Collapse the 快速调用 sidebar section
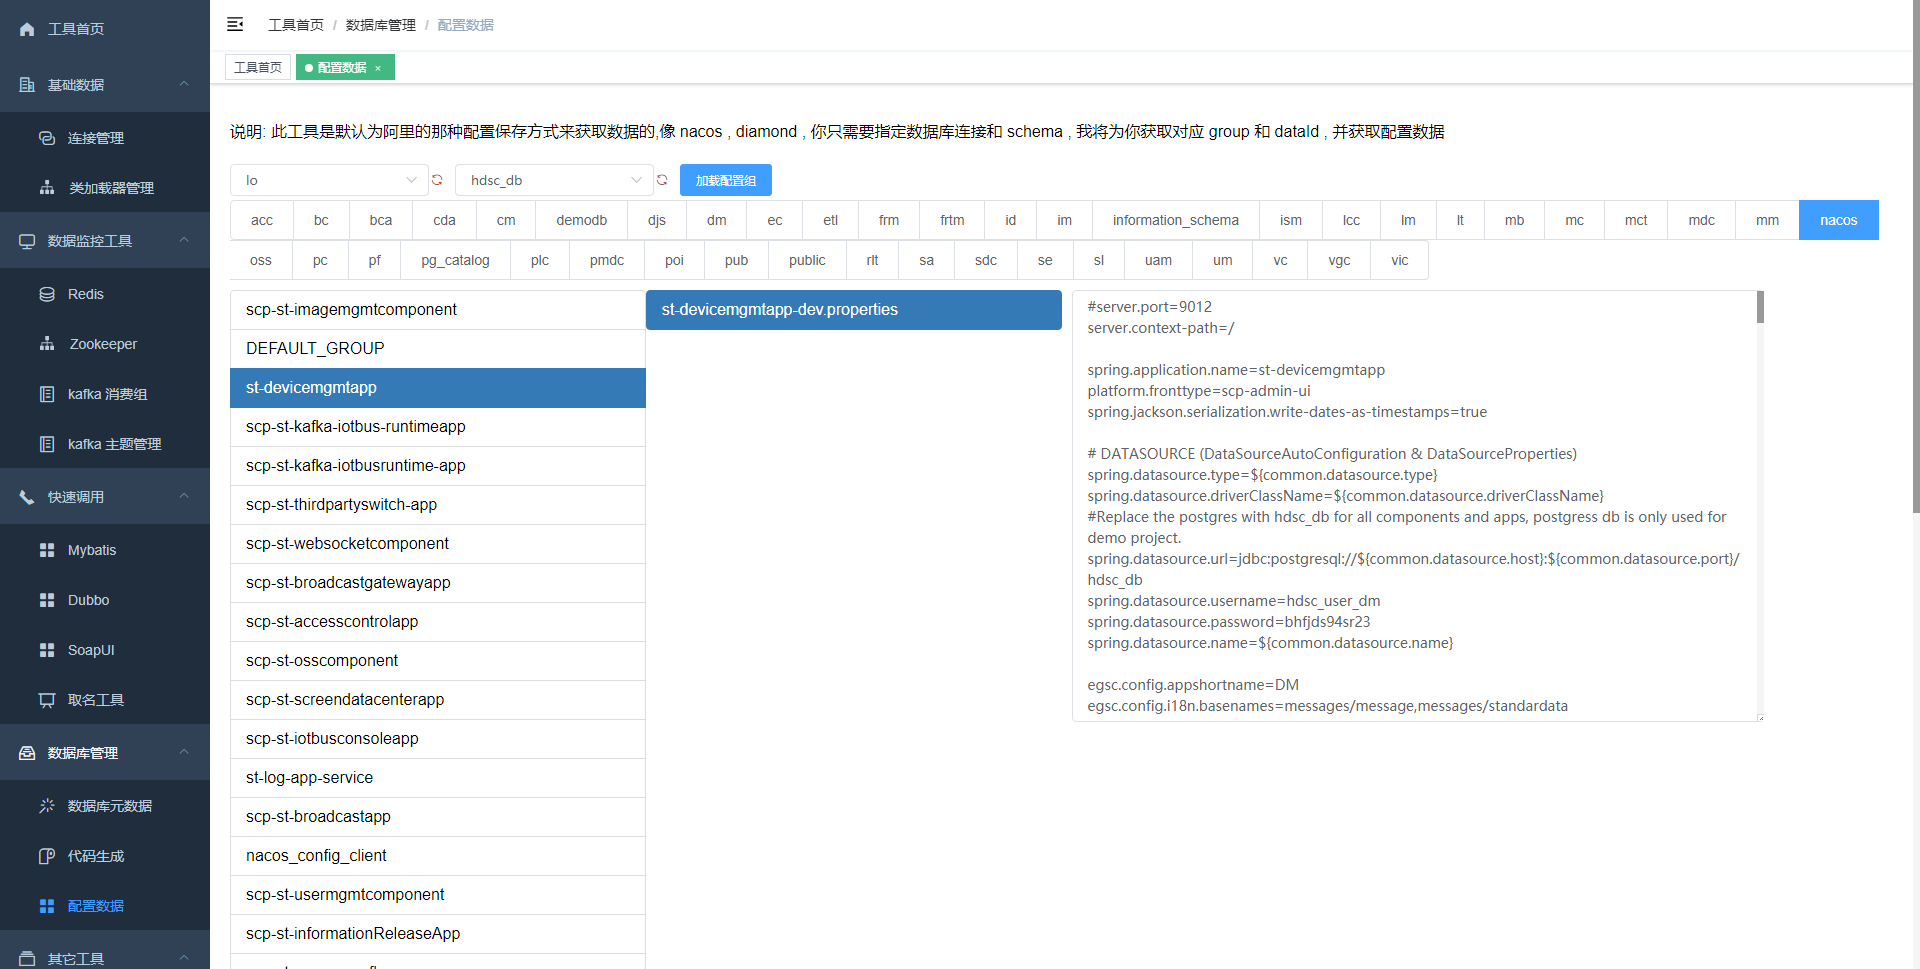 click(184, 496)
